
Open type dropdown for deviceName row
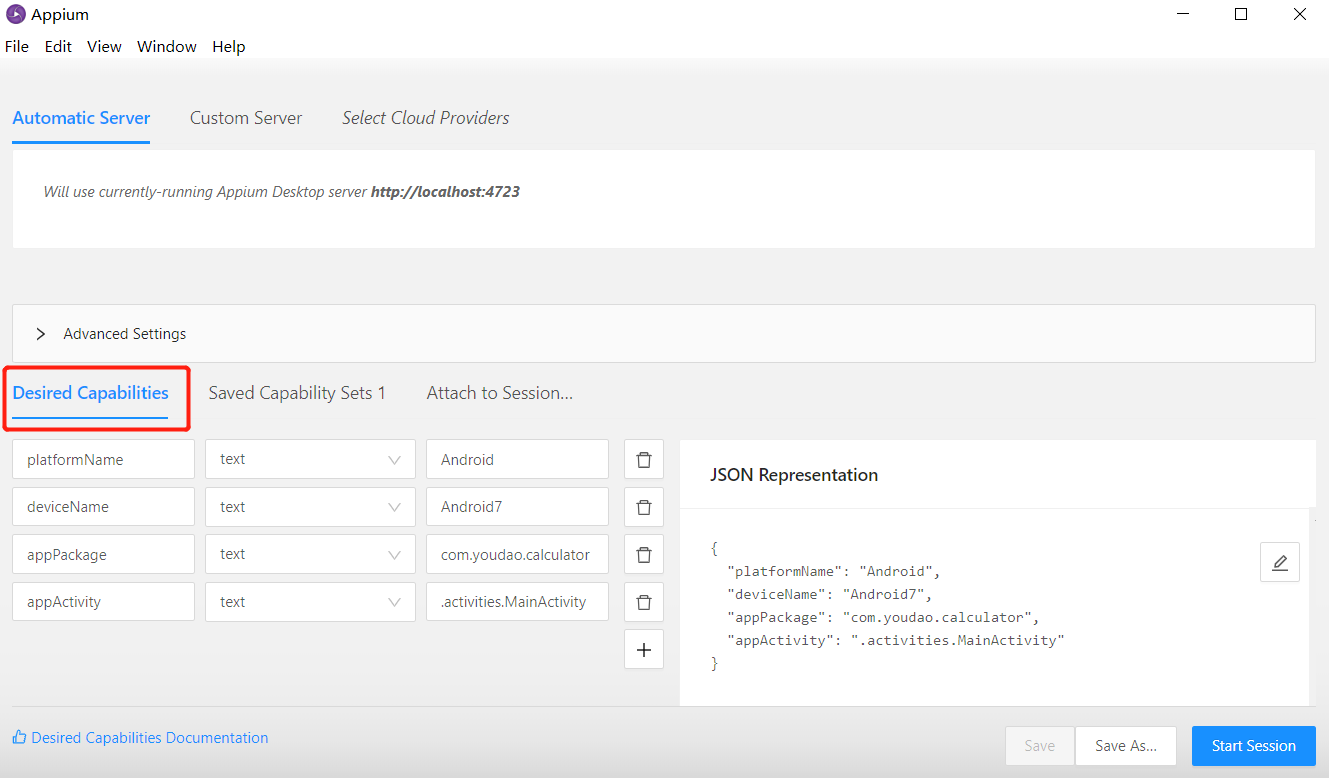(310, 507)
